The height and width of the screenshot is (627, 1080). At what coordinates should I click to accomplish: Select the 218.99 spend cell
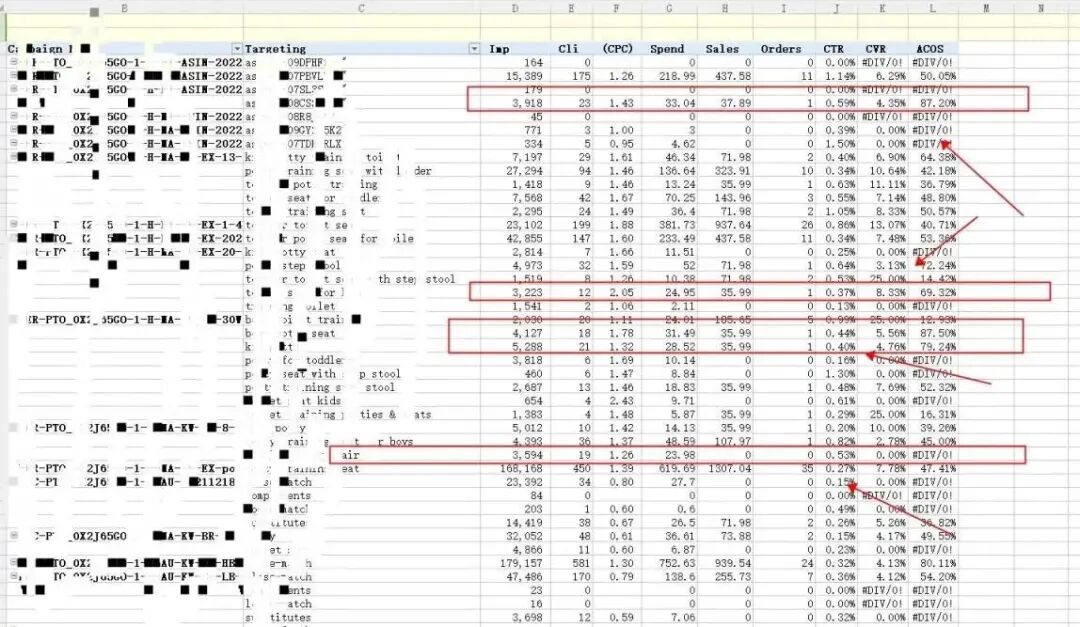click(677, 76)
